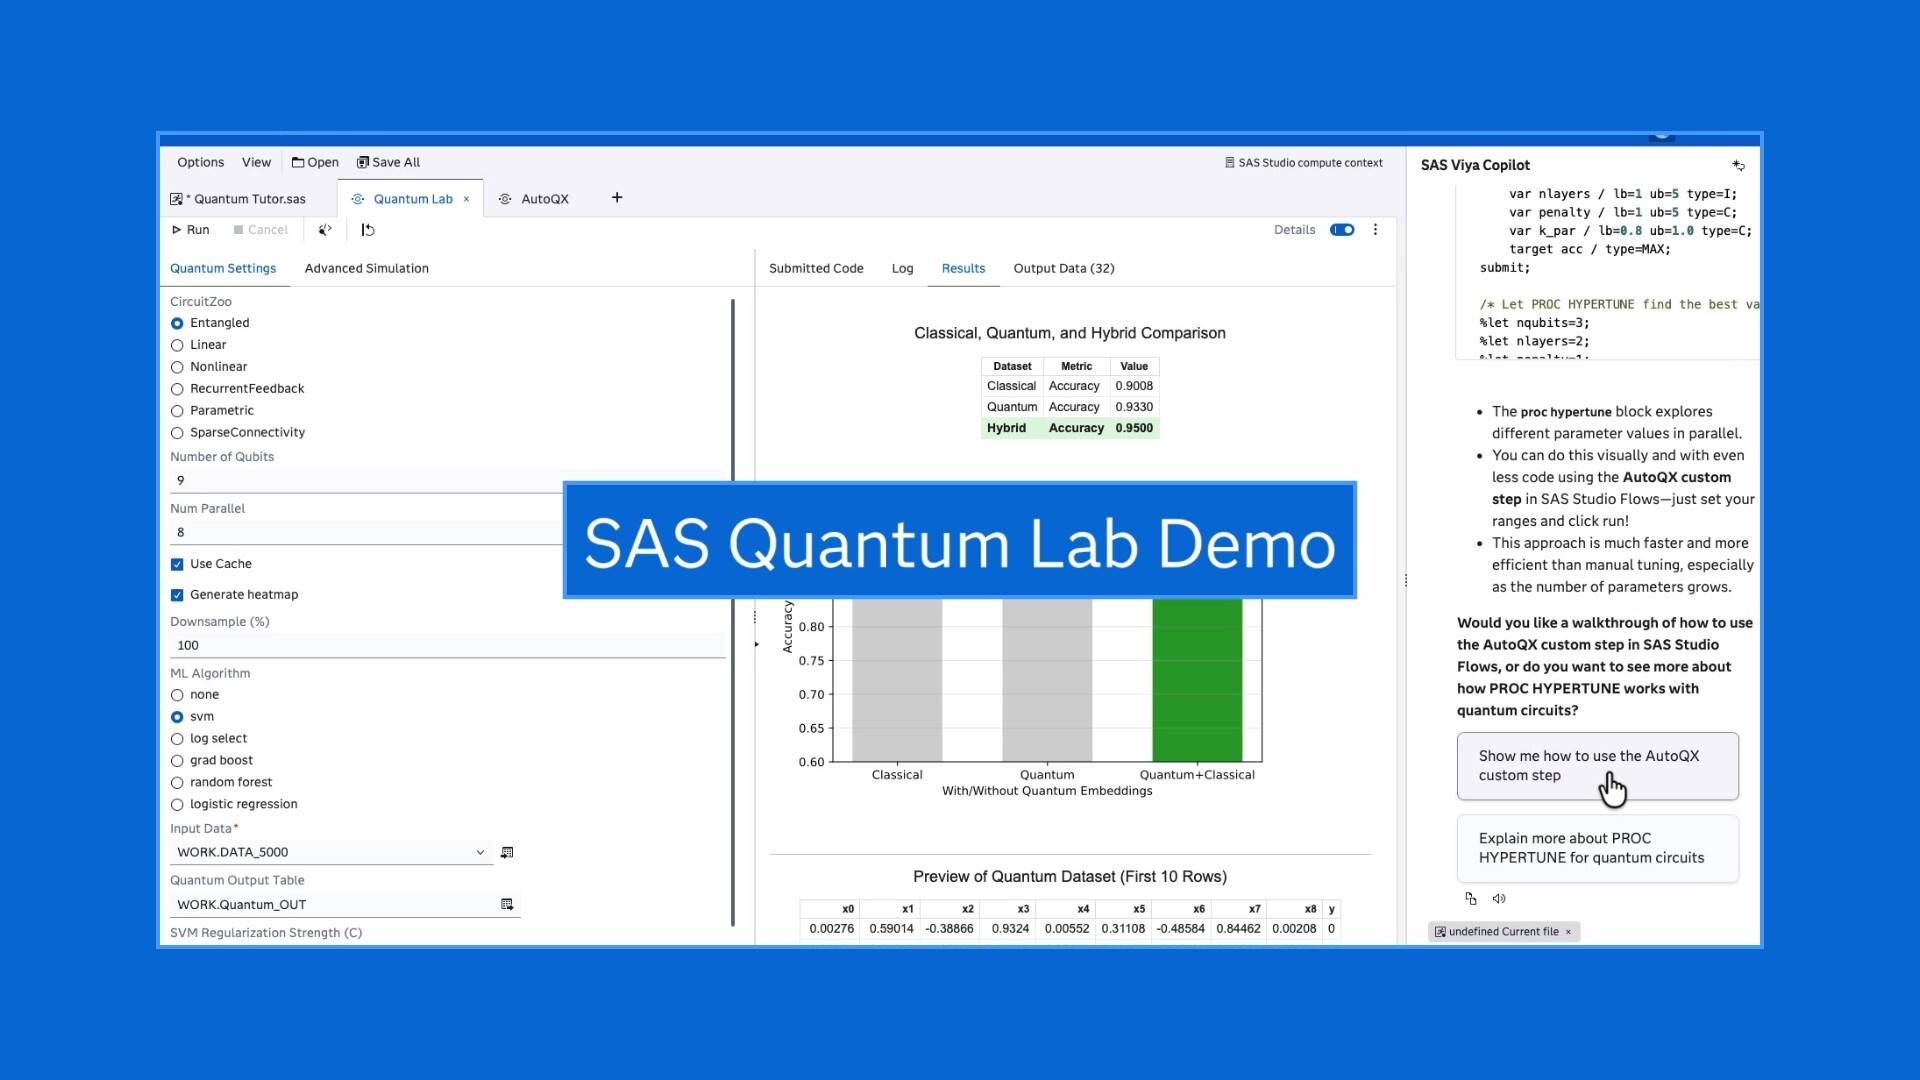The image size is (1920, 1080).
Task: Select the grad boost ML Algorithm option
Action: coord(177,761)
